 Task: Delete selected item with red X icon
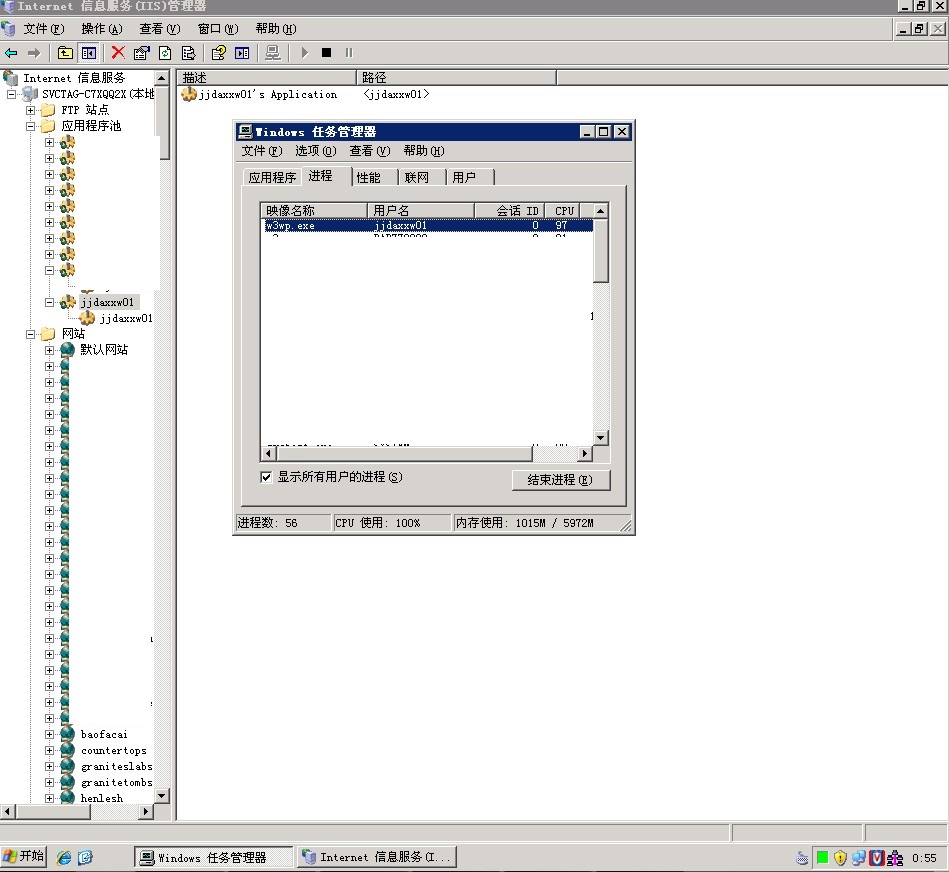click(118, 53)
